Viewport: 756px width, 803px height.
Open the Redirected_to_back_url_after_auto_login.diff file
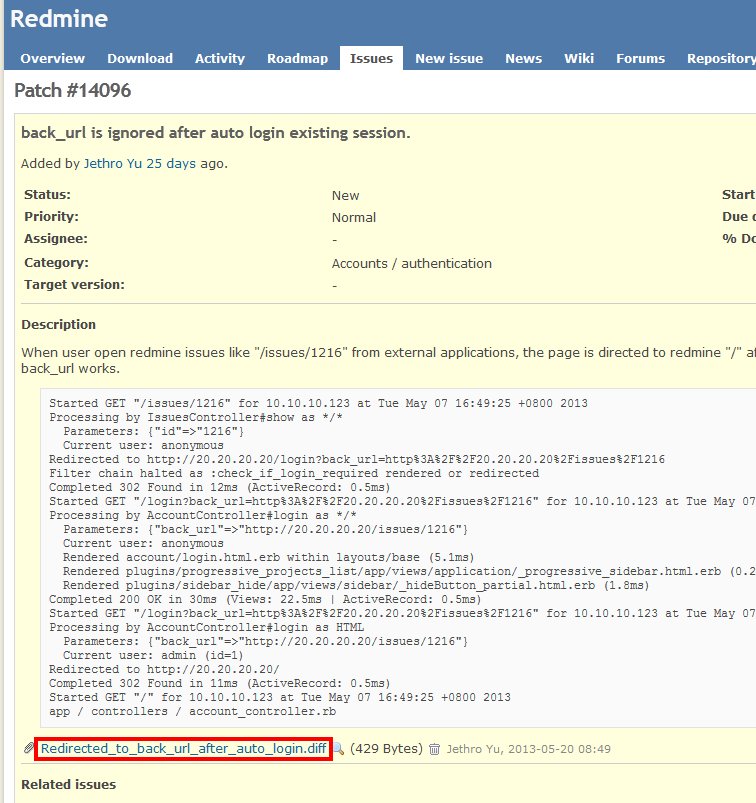click(x=183, y=749)
